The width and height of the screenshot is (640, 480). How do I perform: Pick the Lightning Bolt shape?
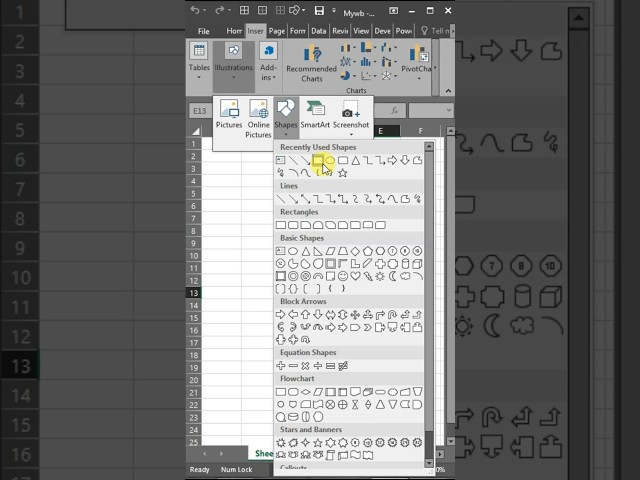pos(368,276)
